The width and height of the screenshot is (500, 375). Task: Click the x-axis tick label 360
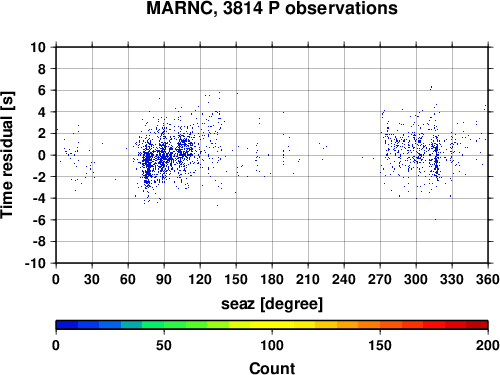[x=488, y=279]
